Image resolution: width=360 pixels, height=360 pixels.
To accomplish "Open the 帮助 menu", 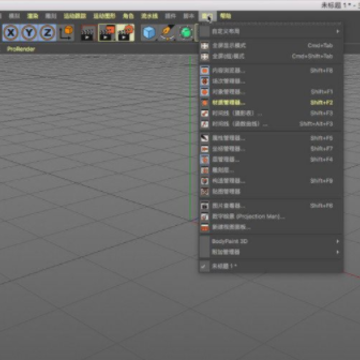I will coord(226,16).
